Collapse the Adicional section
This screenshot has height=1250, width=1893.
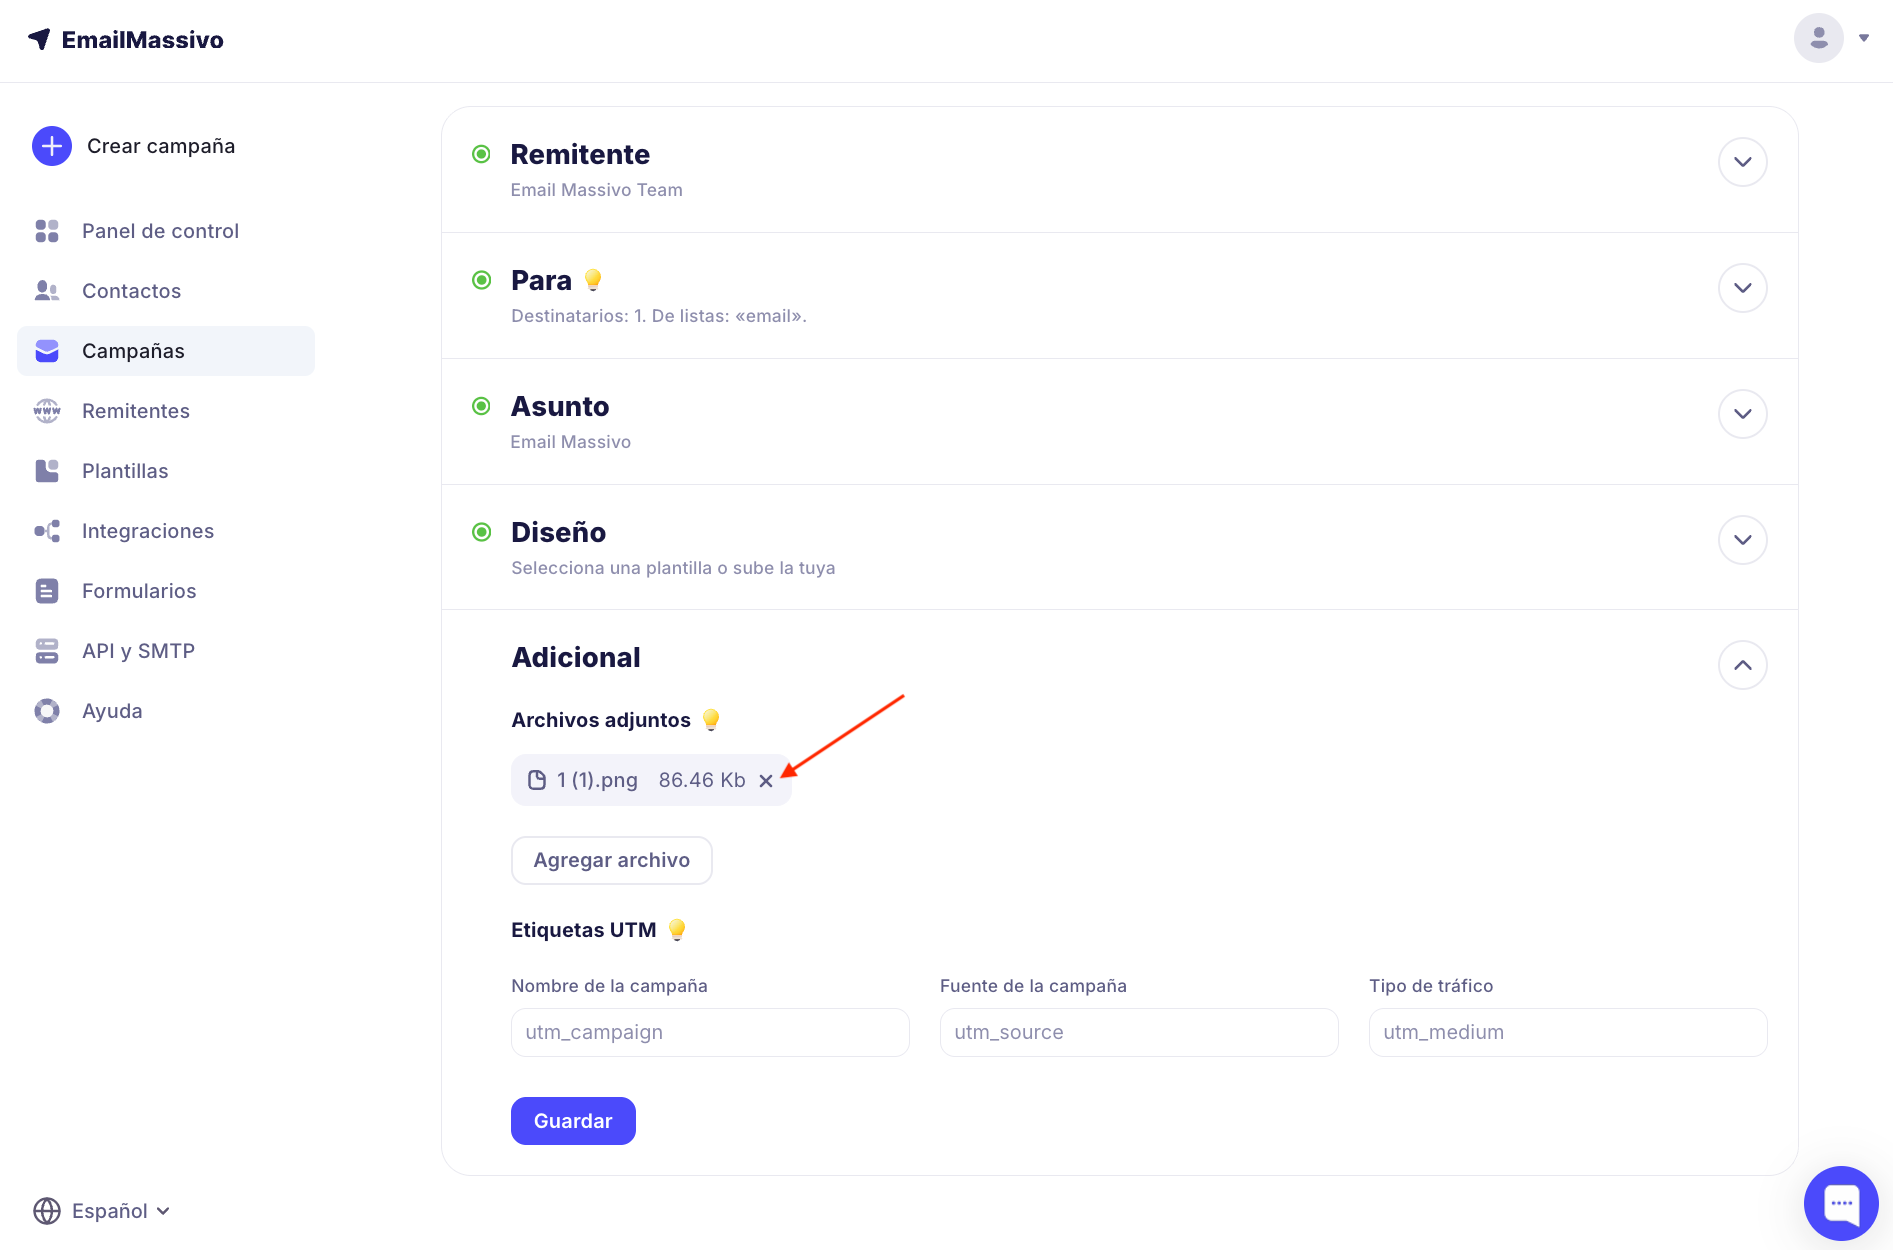coord(1742,666)
